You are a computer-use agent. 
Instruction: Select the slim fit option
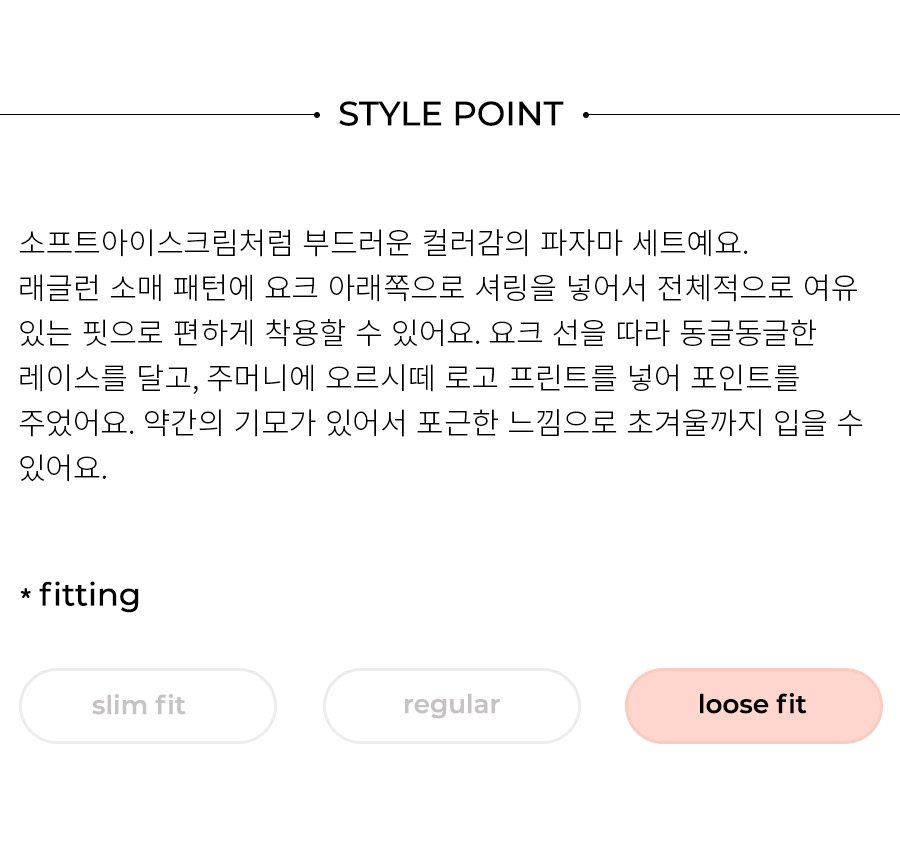[148, 705]
